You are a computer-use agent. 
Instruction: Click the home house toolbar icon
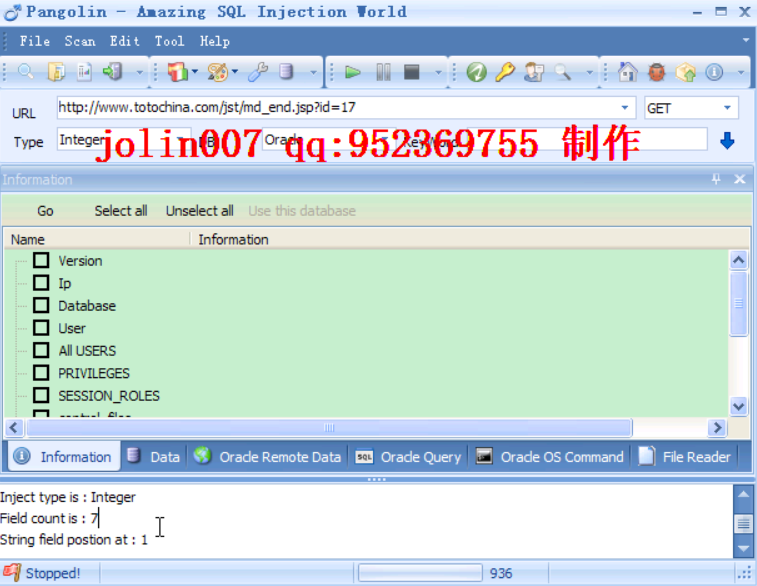coord(628,72)
